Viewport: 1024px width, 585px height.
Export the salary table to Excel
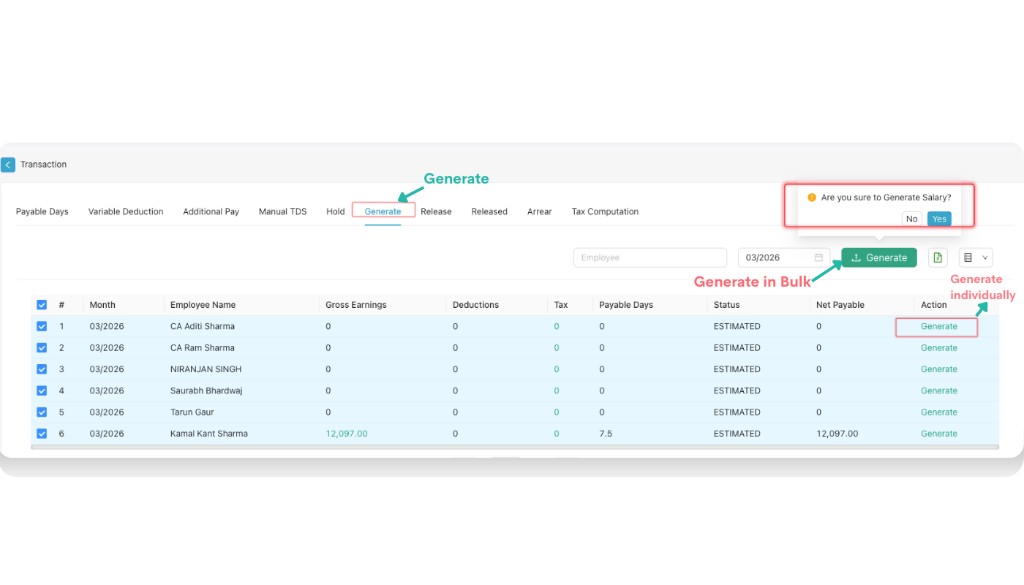(x=937, y=257)
